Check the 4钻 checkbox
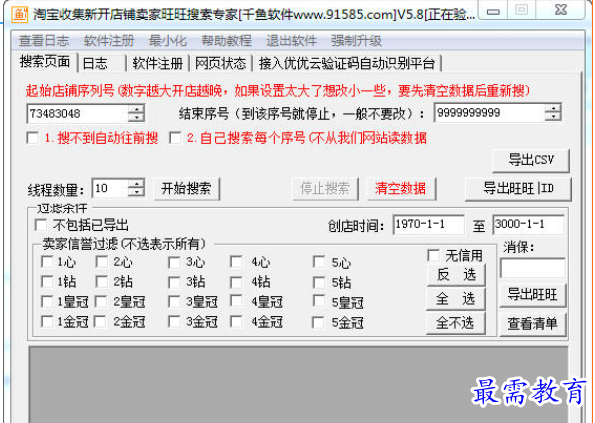The image size is (595, 423). (x=236, y=282)
